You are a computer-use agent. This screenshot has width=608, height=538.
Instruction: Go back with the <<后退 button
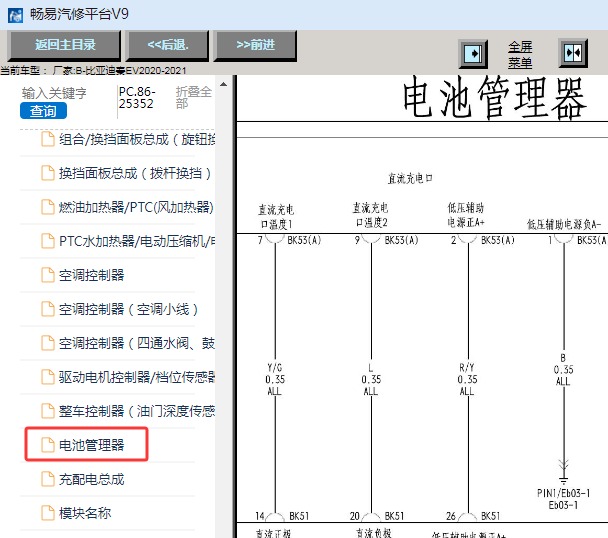click(168, 45)
